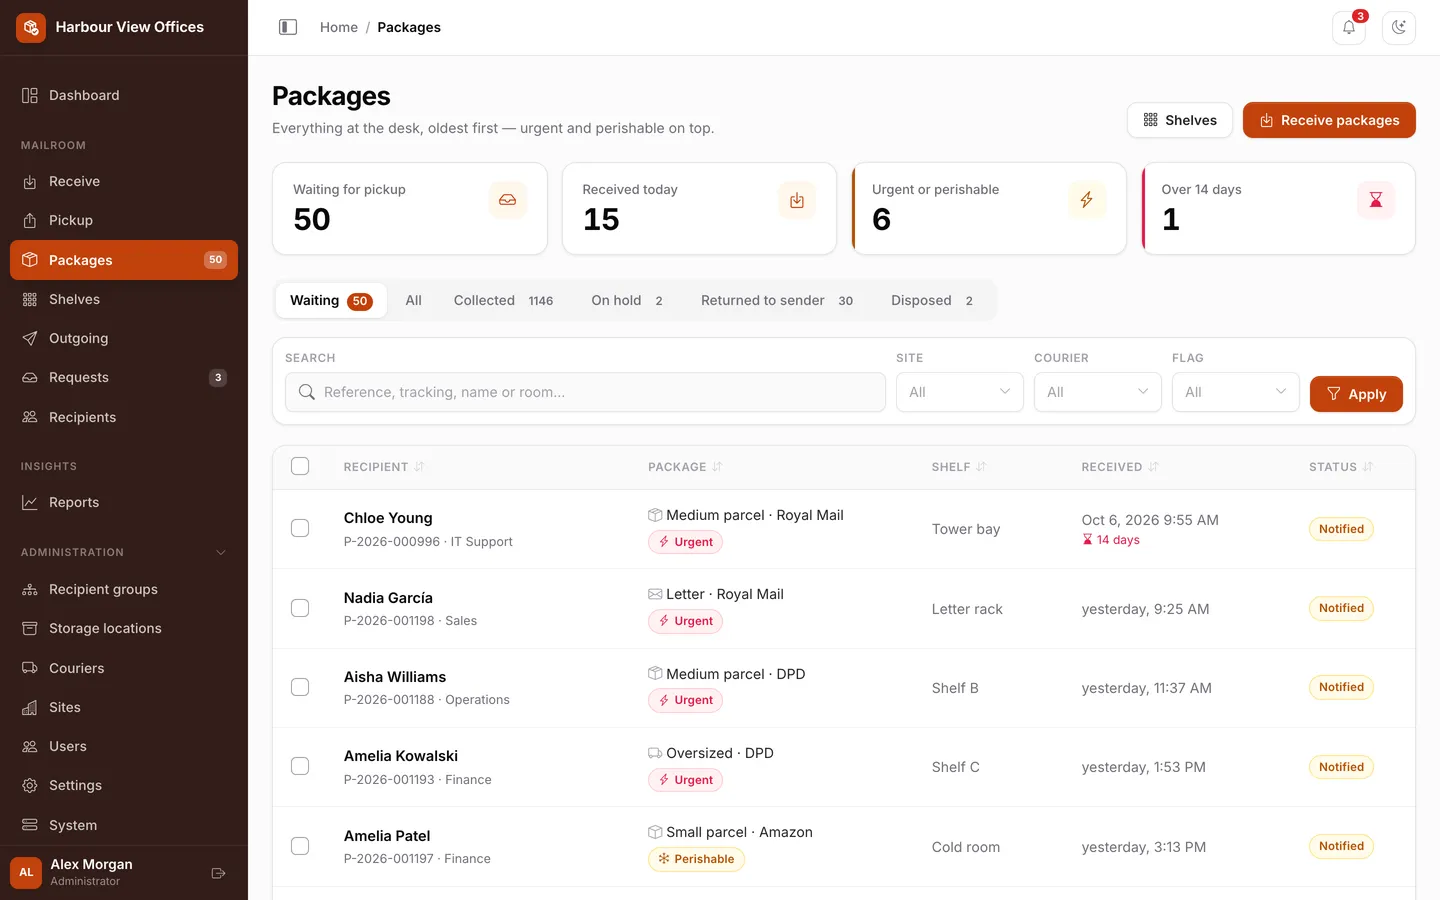
Task: Open Requests in the sidebar
Action: point(124,377)
